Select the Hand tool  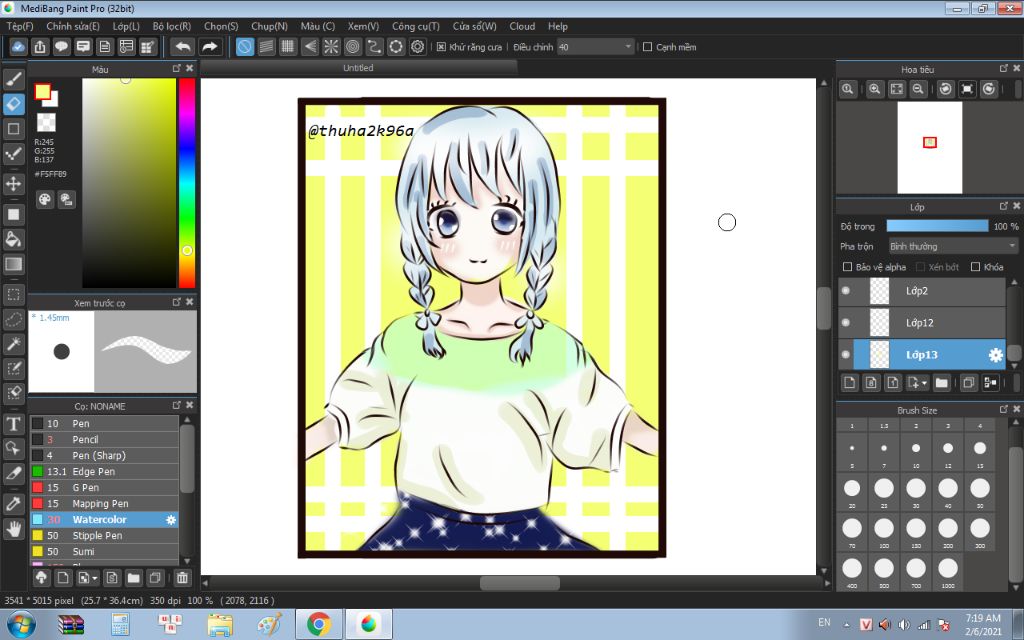14,528
